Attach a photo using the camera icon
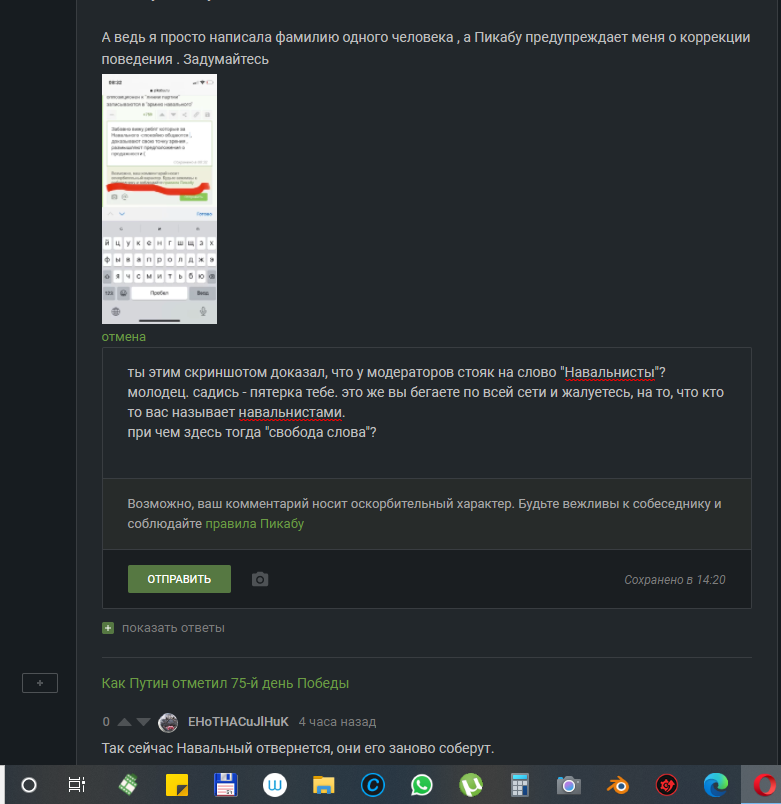Image resolution: width=781 pixels, height=804 pixels. [260, 579]
